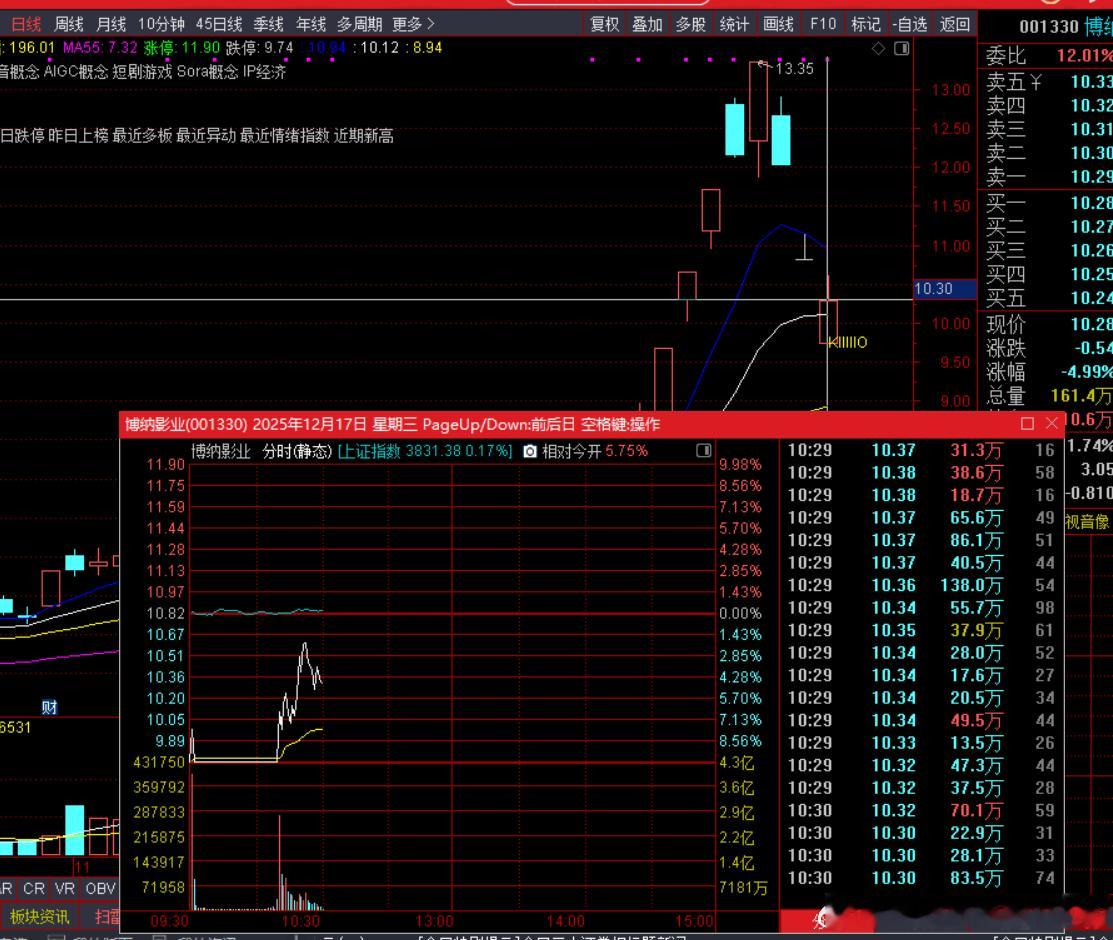Viewport: 1113px width, 940px height.
Task: Click the 总量 total volume row
Action: pos(1049,395)
